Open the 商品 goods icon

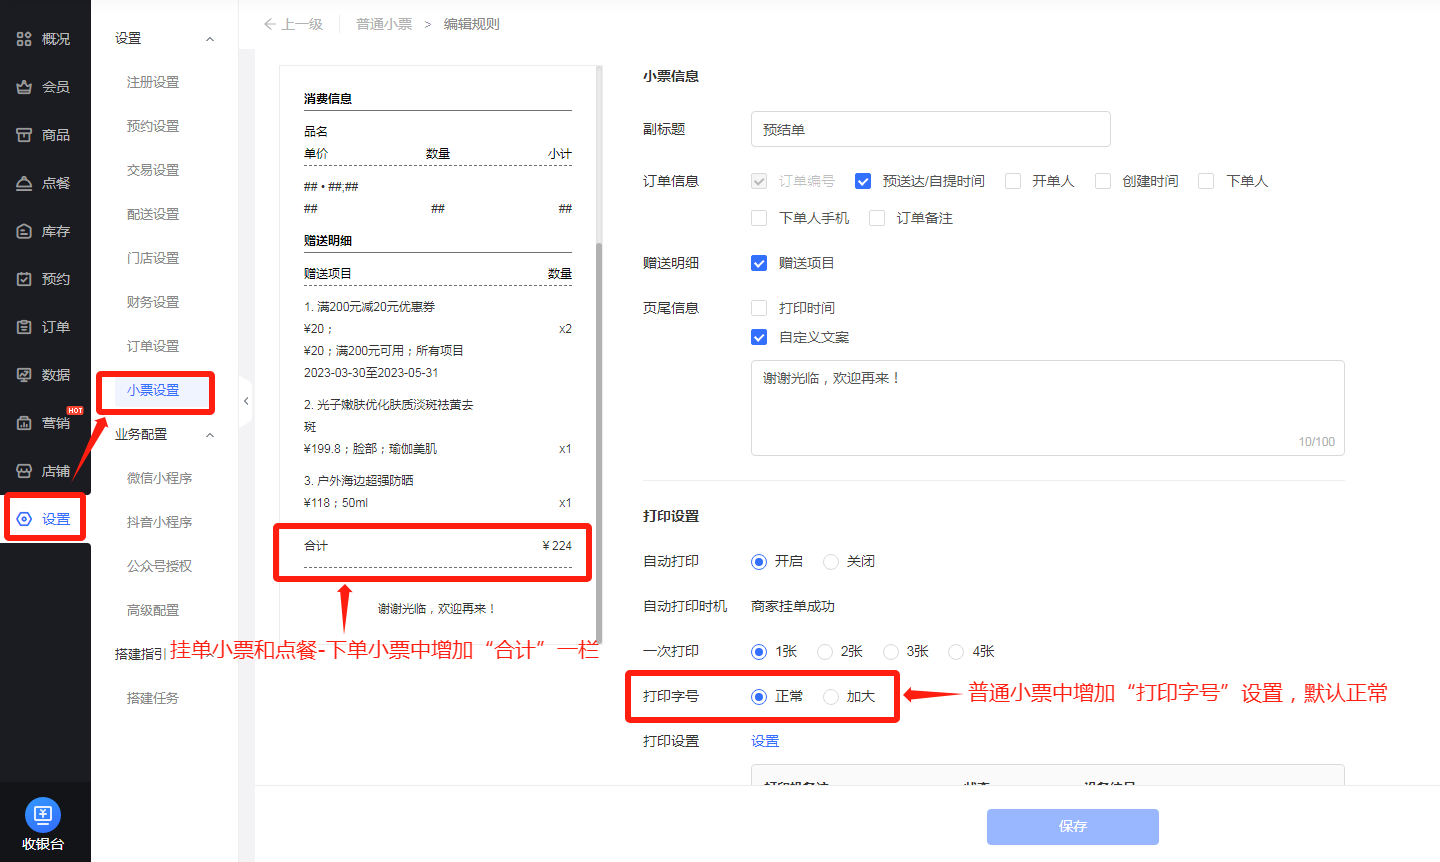24,135
